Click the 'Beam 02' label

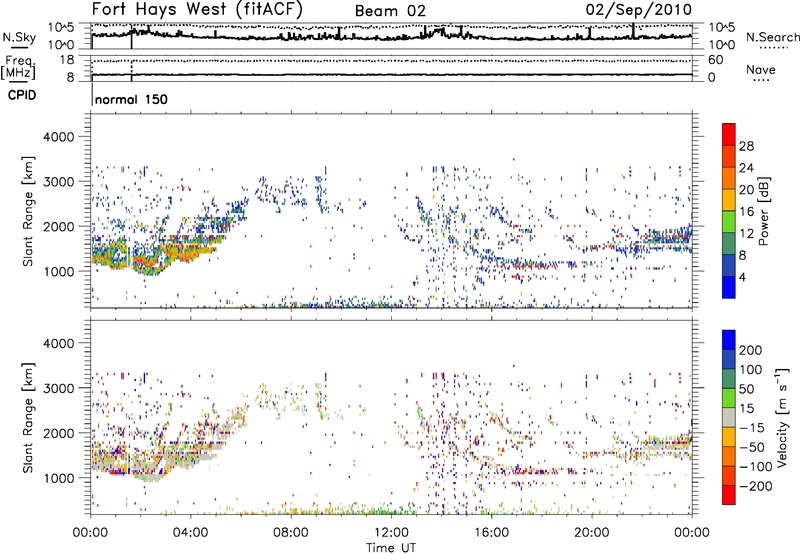tap(390, 11)
